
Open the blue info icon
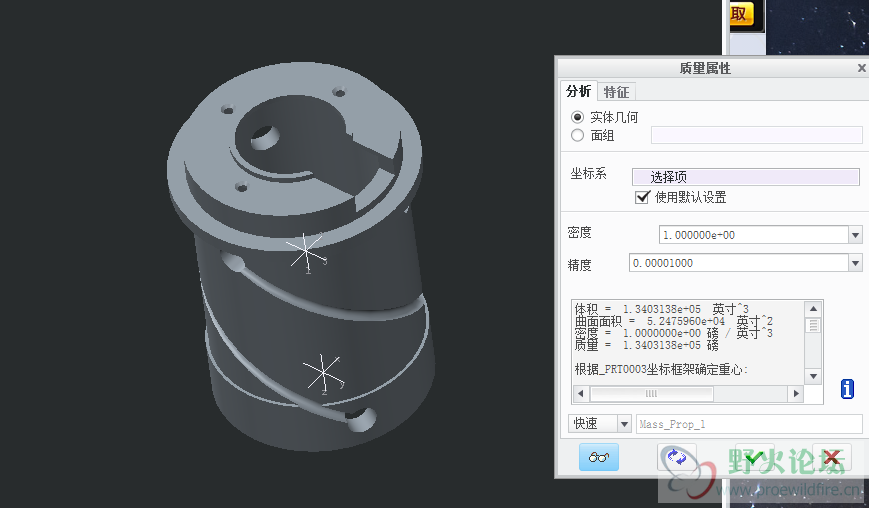pyautogui.click(x=847, y=389)
